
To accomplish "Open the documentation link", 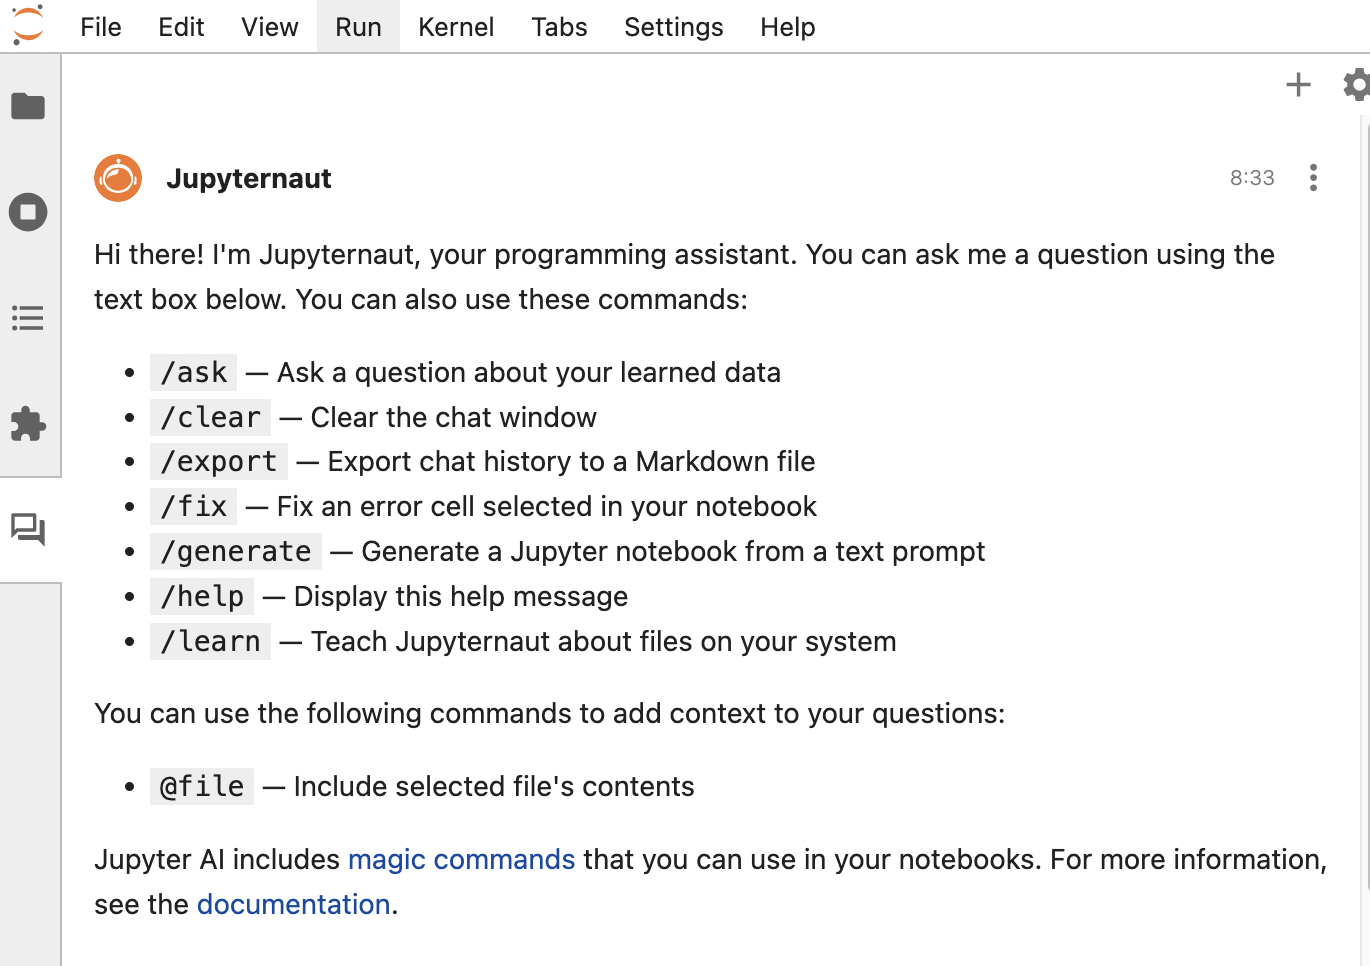I will [x=293, y=904].
